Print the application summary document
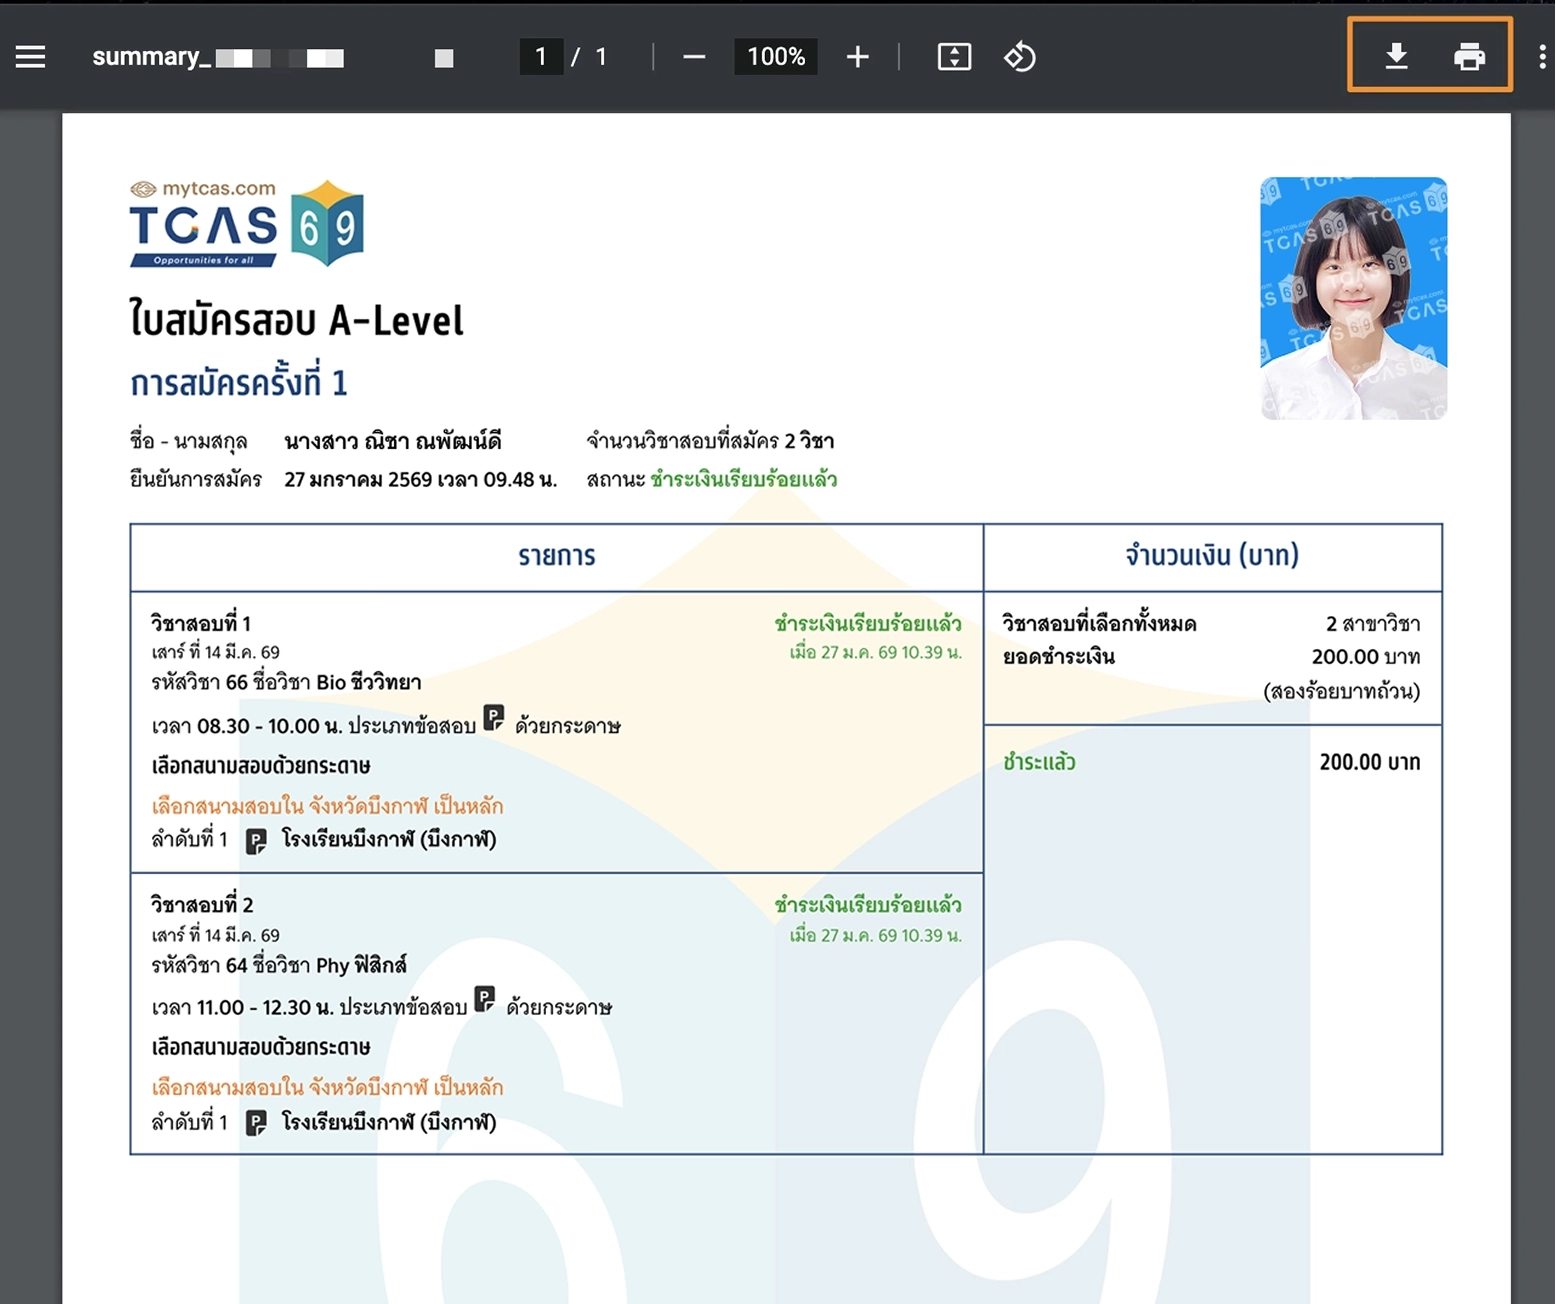Viewport: 1556px width, 1304px height. click(x=1468, y=56)
